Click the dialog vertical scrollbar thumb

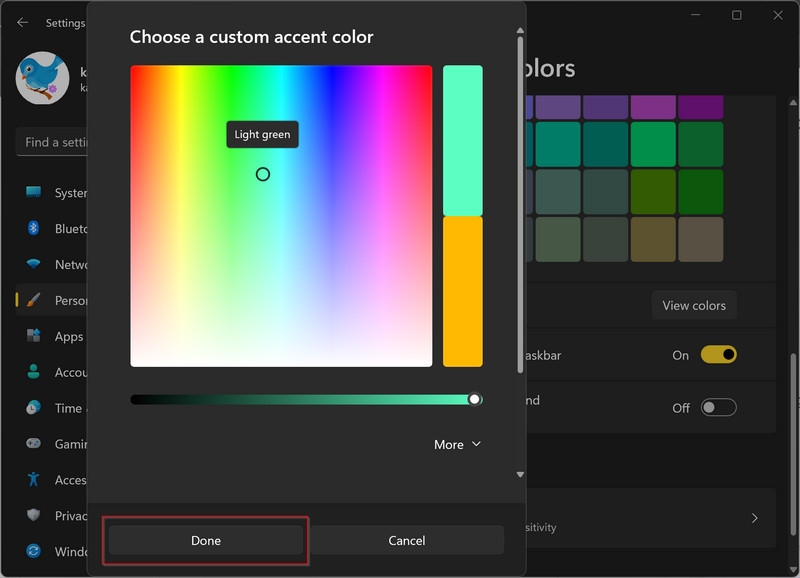(520, 204)
